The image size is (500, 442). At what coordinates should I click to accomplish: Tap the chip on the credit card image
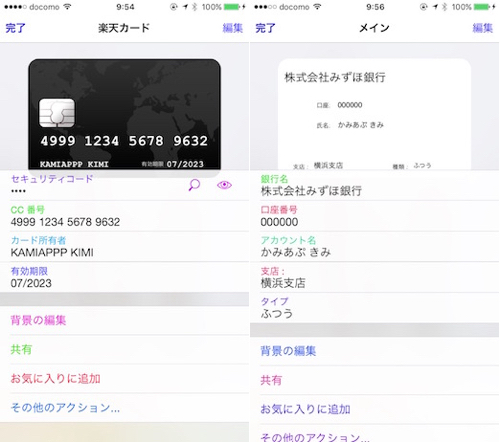coord(57,113)
